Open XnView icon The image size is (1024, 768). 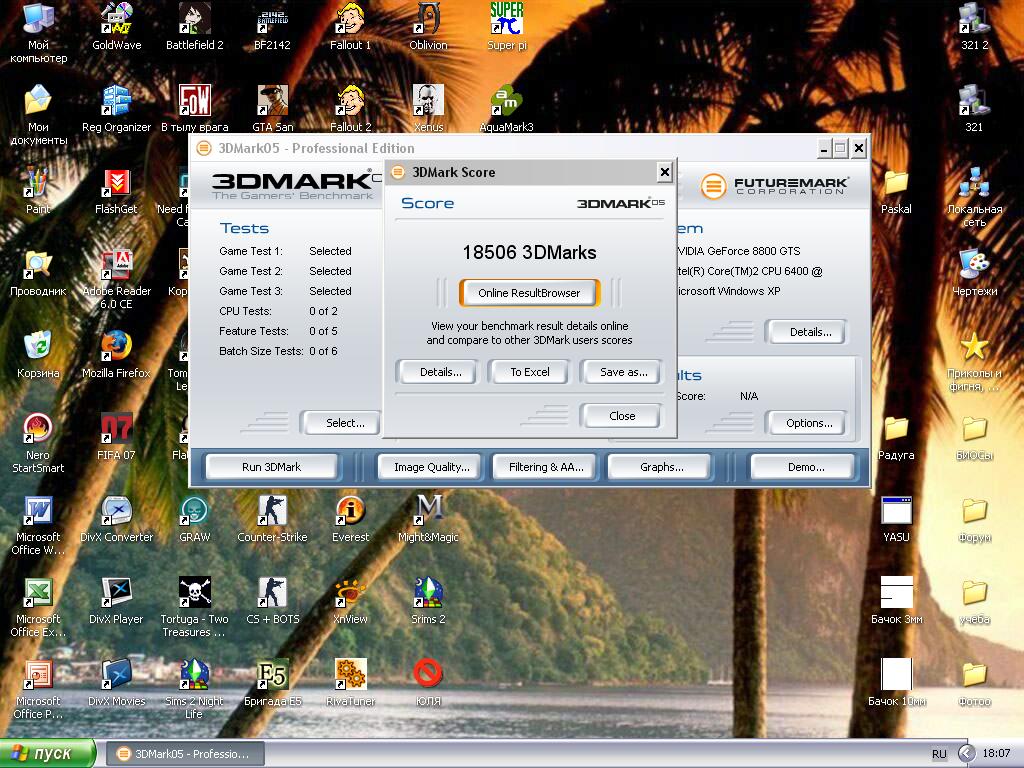coord(350,601)
